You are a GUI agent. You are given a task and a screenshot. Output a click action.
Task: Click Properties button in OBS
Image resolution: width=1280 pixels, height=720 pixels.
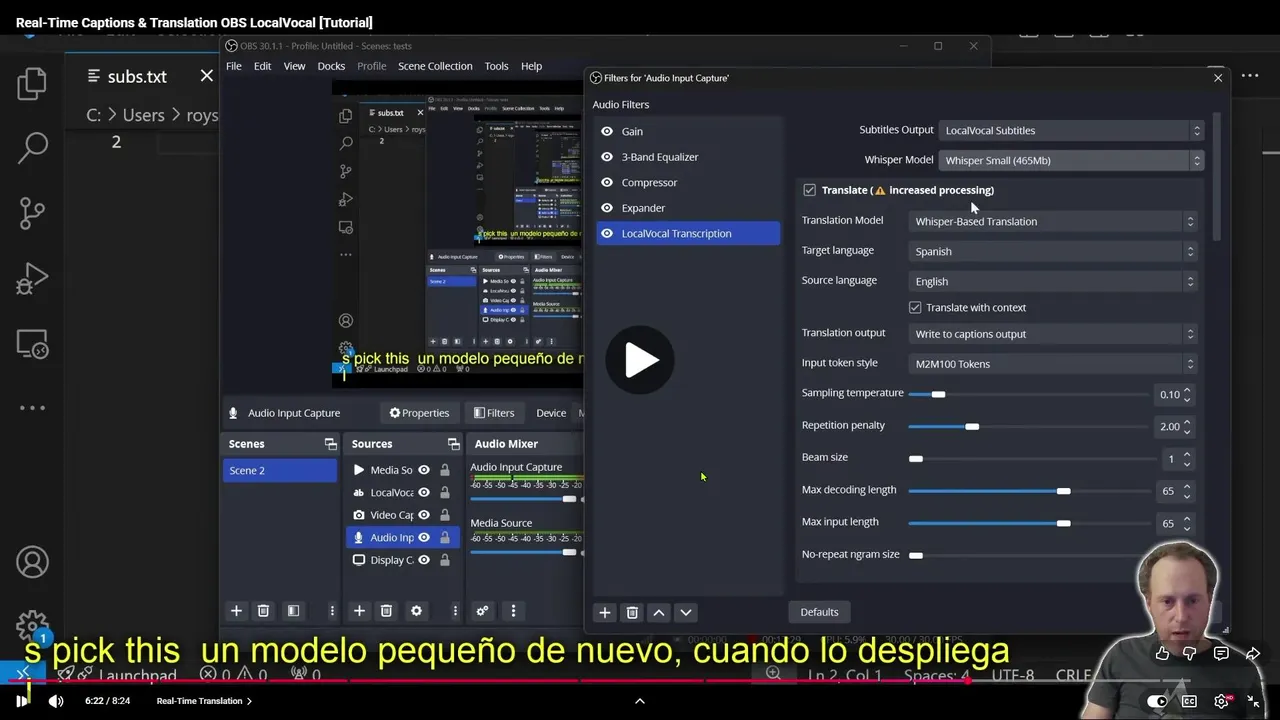419,413
